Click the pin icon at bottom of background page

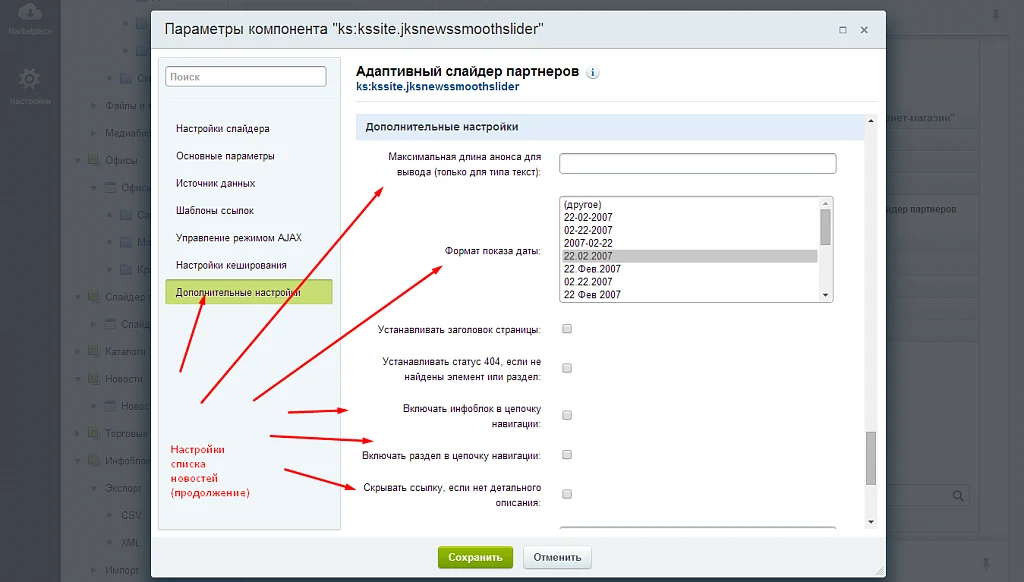pyautogui.click(x=986, y=563)
